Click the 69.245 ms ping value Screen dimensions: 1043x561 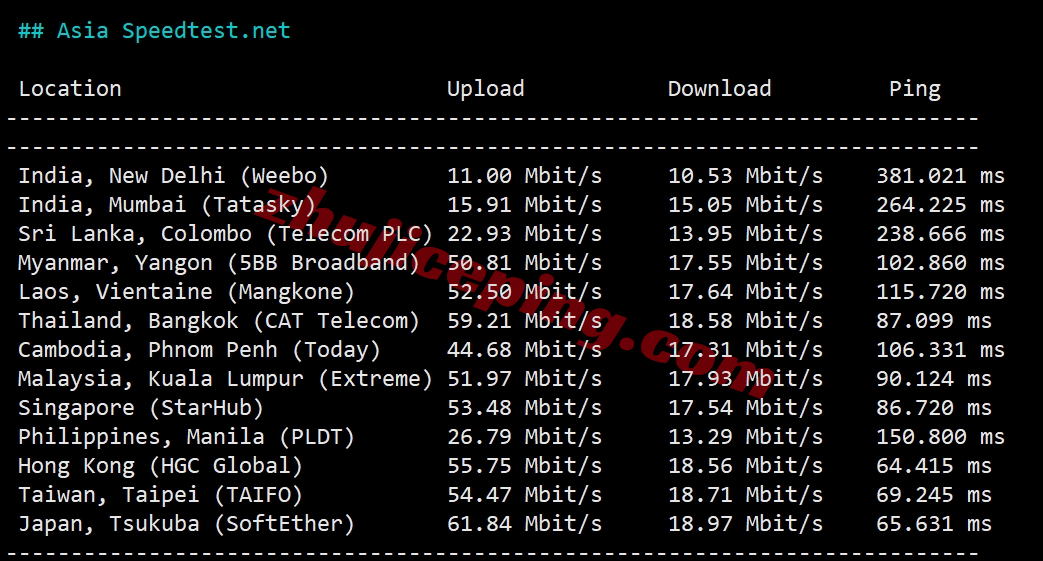[934, 494]
